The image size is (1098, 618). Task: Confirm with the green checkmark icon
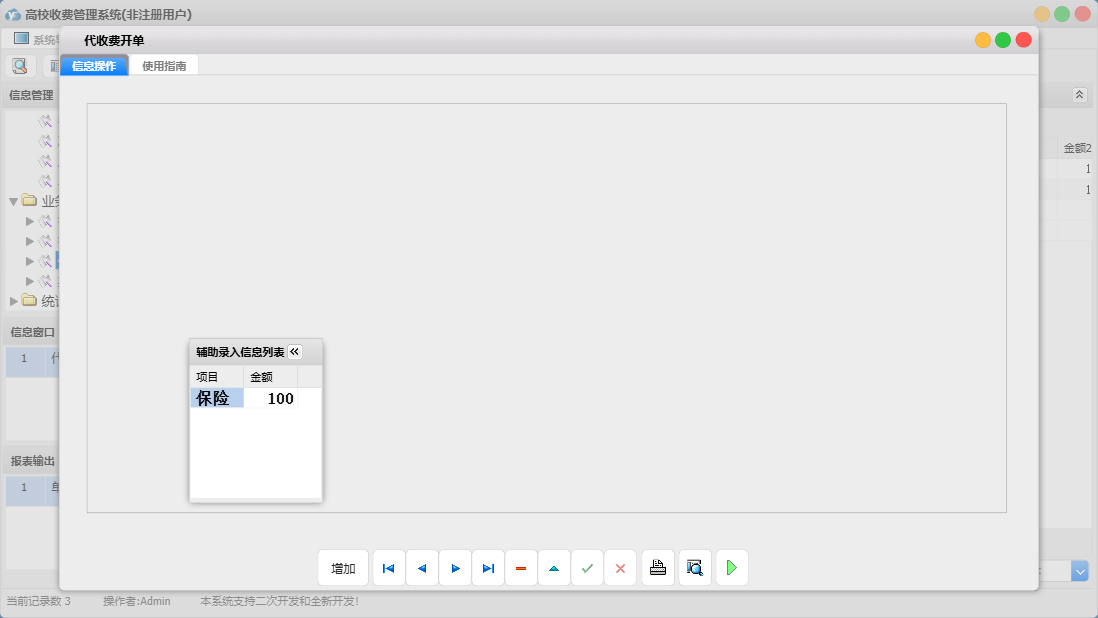587,568
